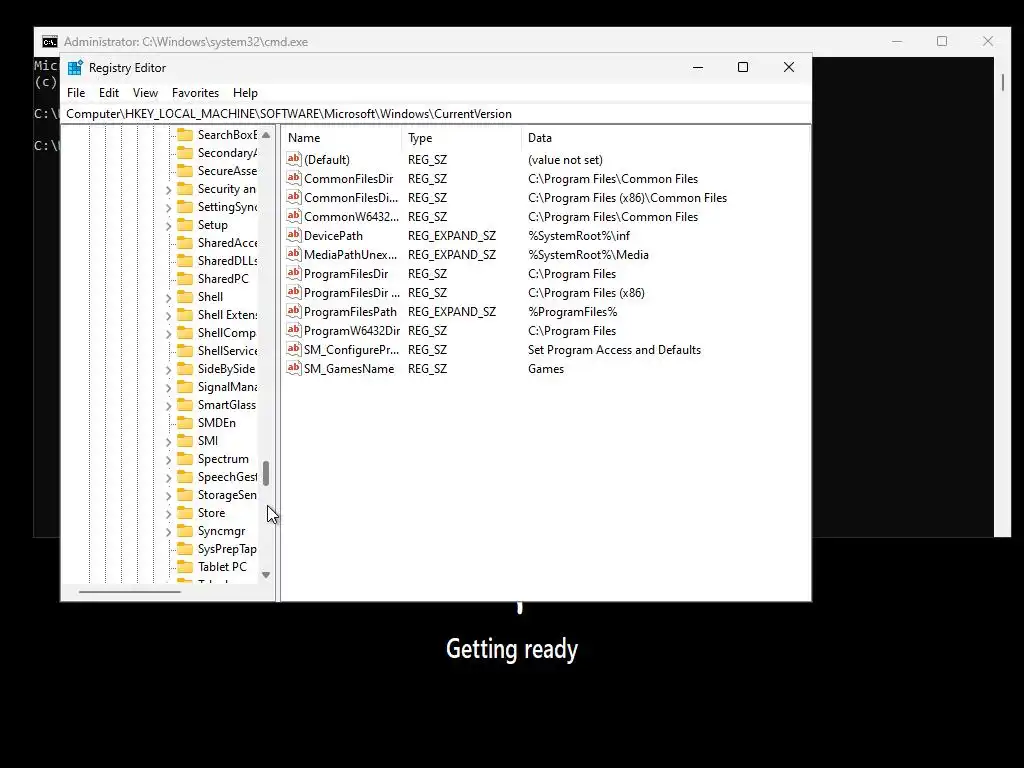The height and width of the screenshot is (768, 1024).
Task: Click the SysPrepTap folder icon
Action: (x=185, y=549)
